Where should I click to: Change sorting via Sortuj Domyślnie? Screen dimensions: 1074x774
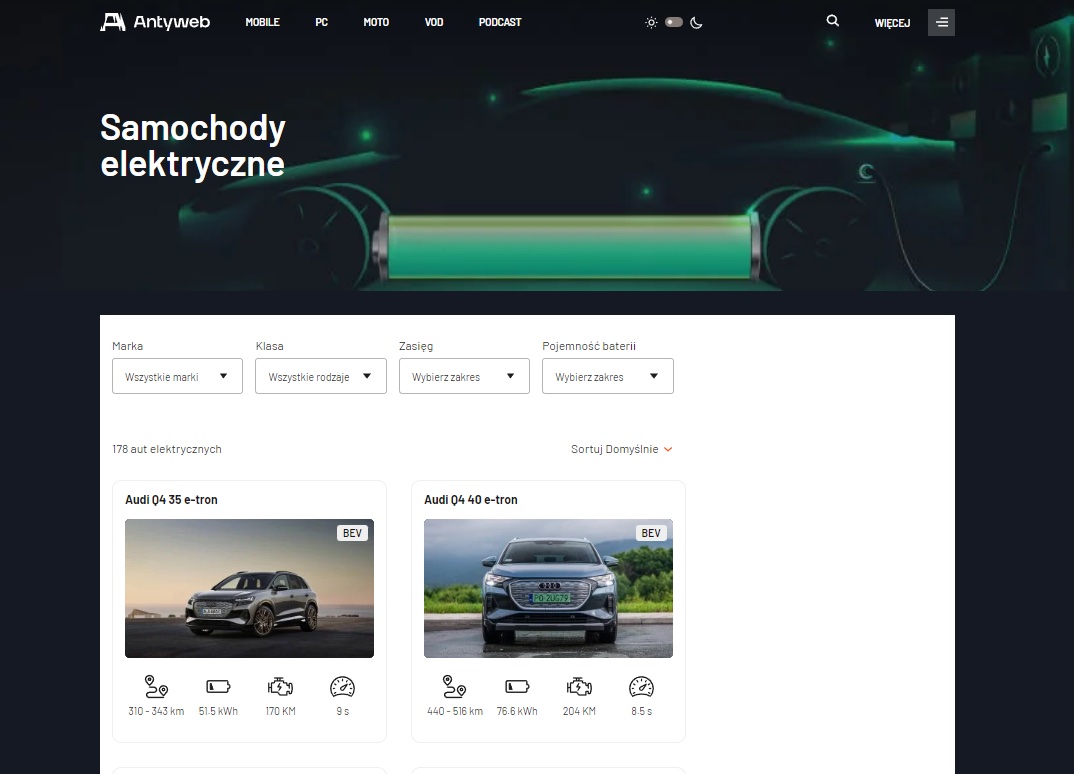[621, 449]
